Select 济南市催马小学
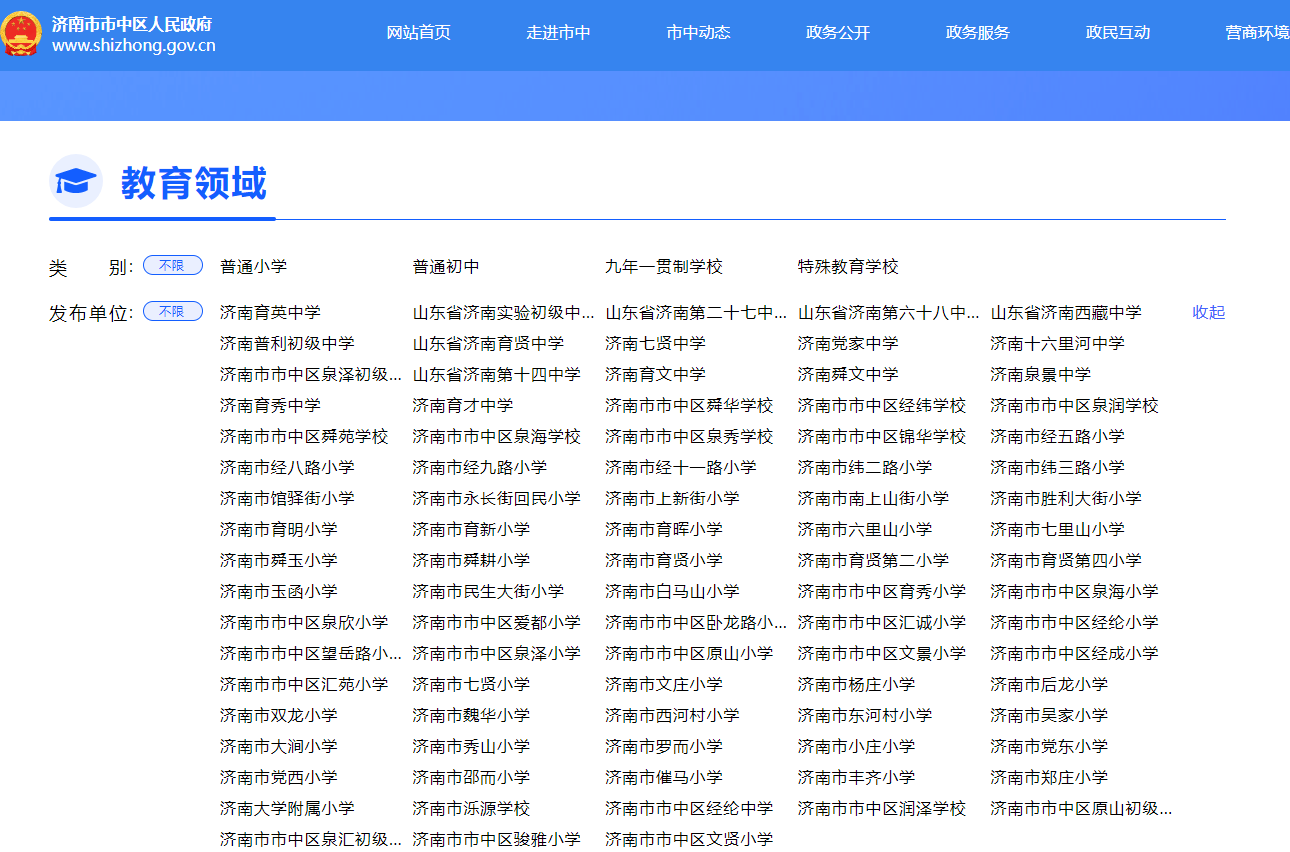This screenshot has width=1290, height=852. [664, 777]
